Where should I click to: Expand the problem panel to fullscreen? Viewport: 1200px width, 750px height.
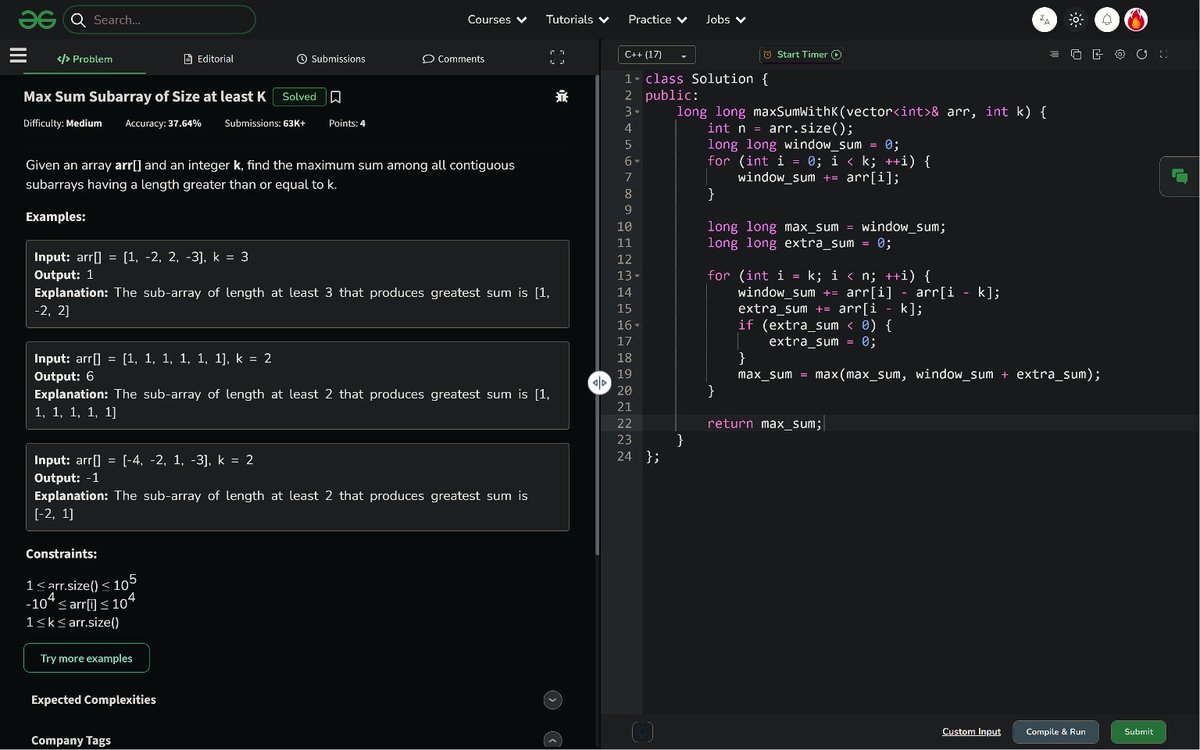pos(557,58)
